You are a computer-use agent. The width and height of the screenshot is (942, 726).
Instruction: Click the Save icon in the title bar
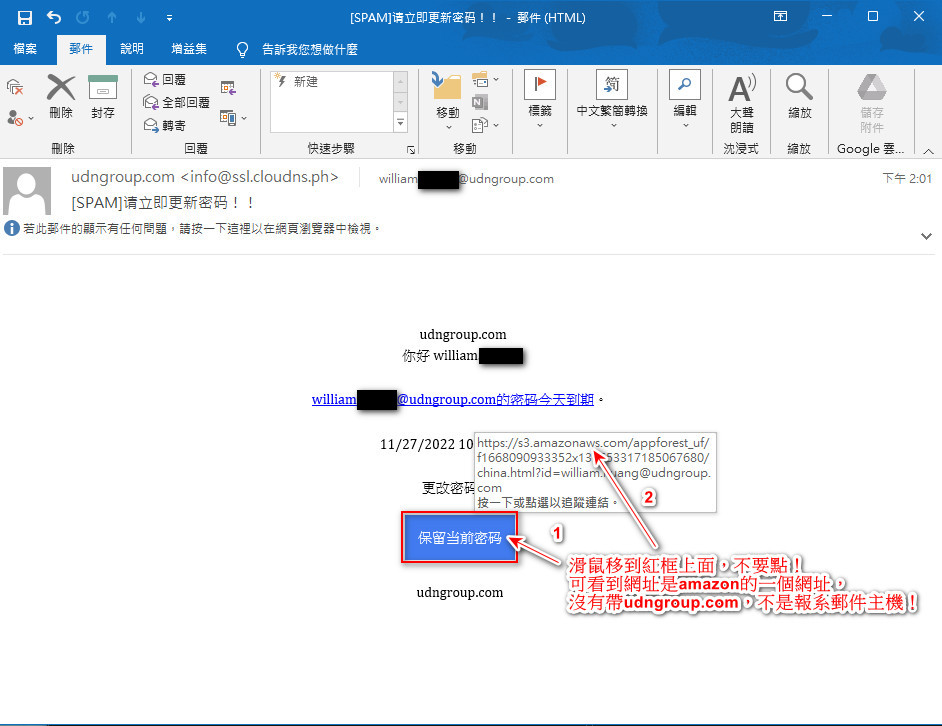click(25, 17)
